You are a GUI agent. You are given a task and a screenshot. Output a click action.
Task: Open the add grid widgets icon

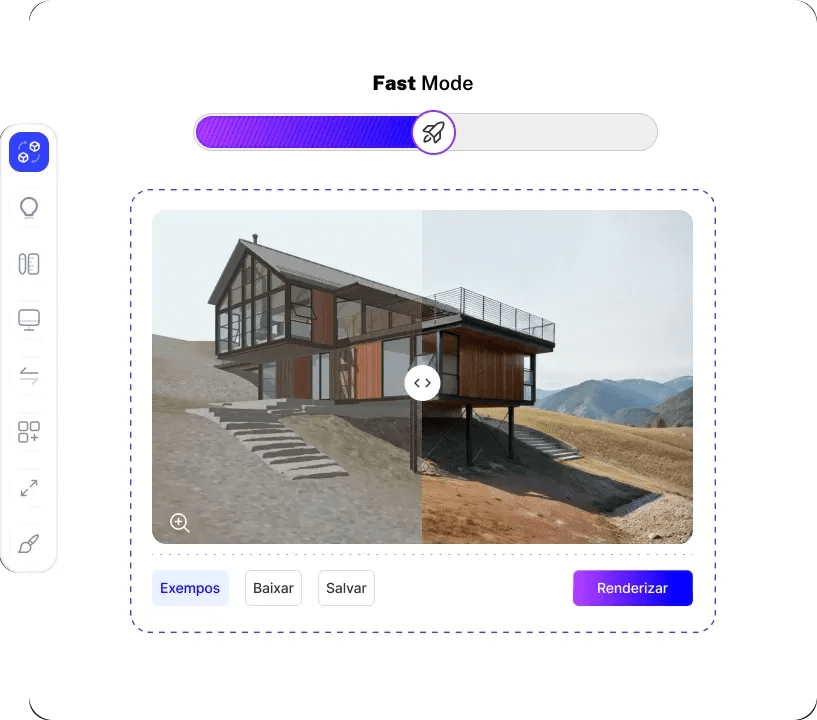tap(29, 432)
